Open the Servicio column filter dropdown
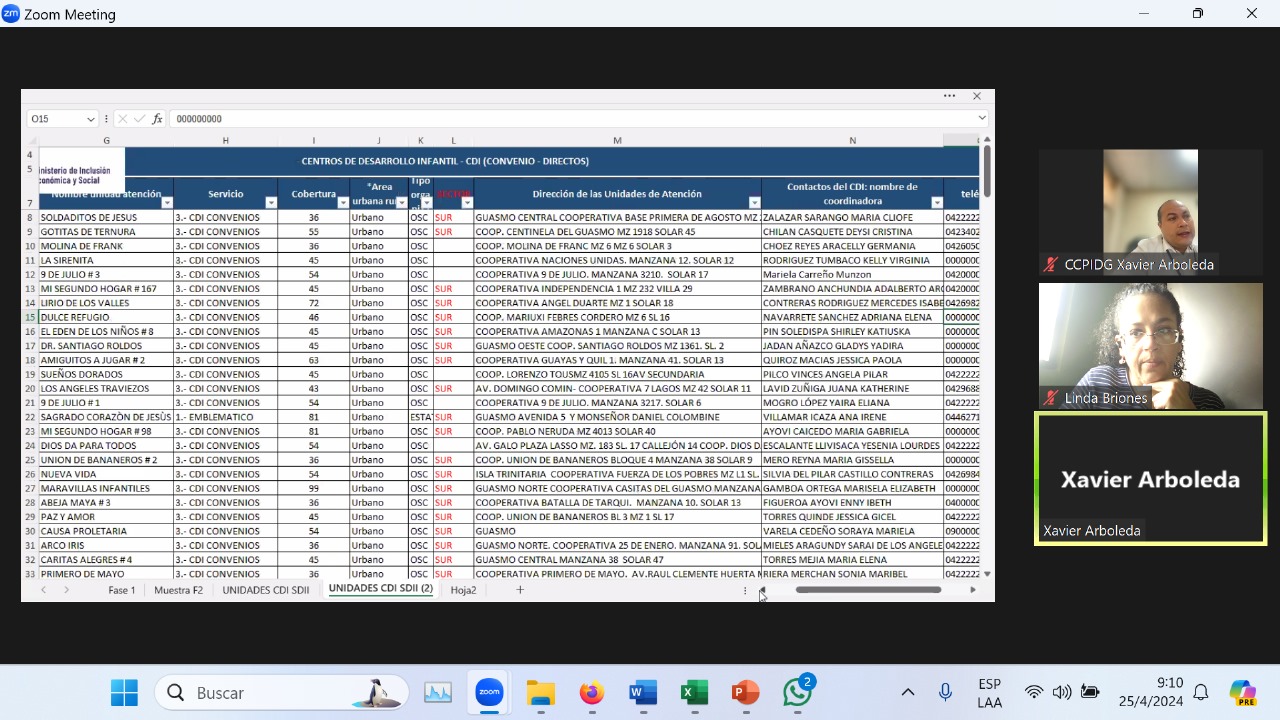 271,203
